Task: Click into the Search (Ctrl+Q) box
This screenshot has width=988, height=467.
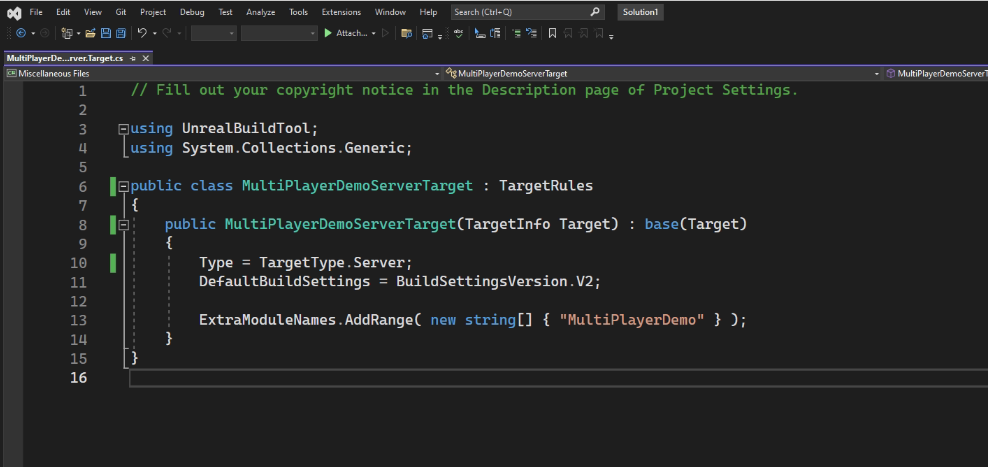Action: coord(520,12)
